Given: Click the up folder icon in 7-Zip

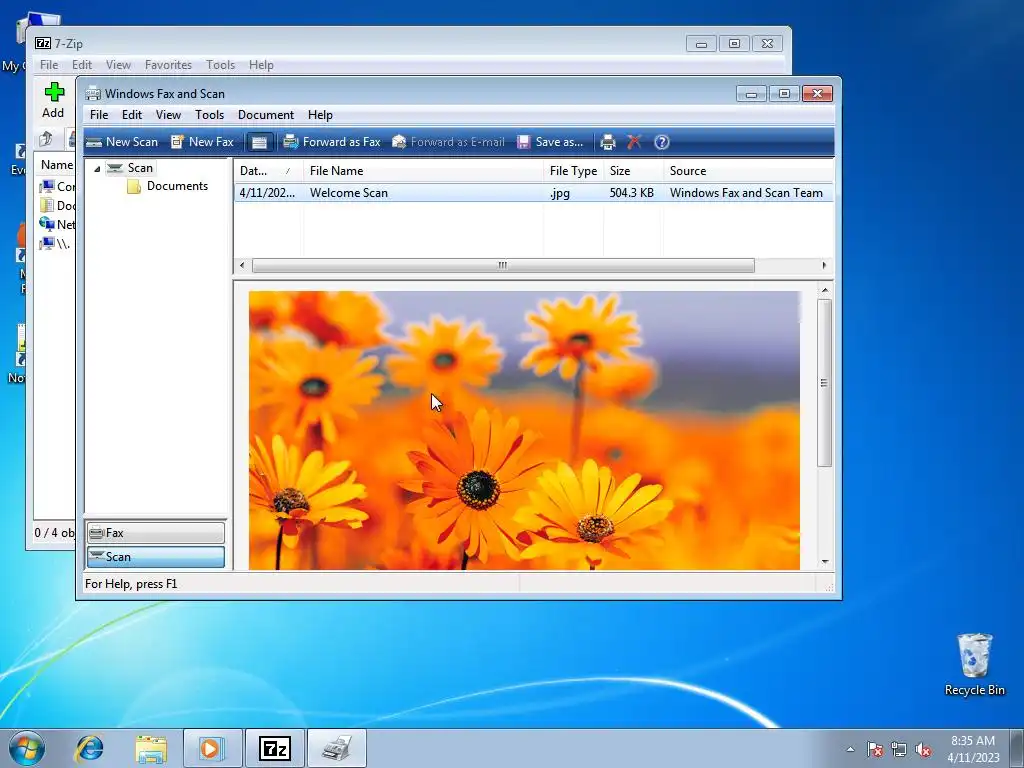Looking at the screenshot, I should (46, 139).
